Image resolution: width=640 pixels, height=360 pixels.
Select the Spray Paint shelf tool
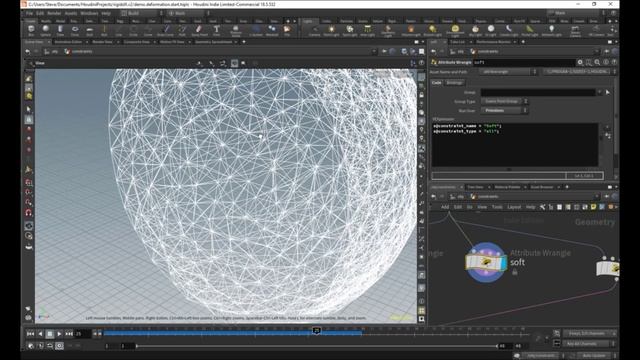point(199,30)
